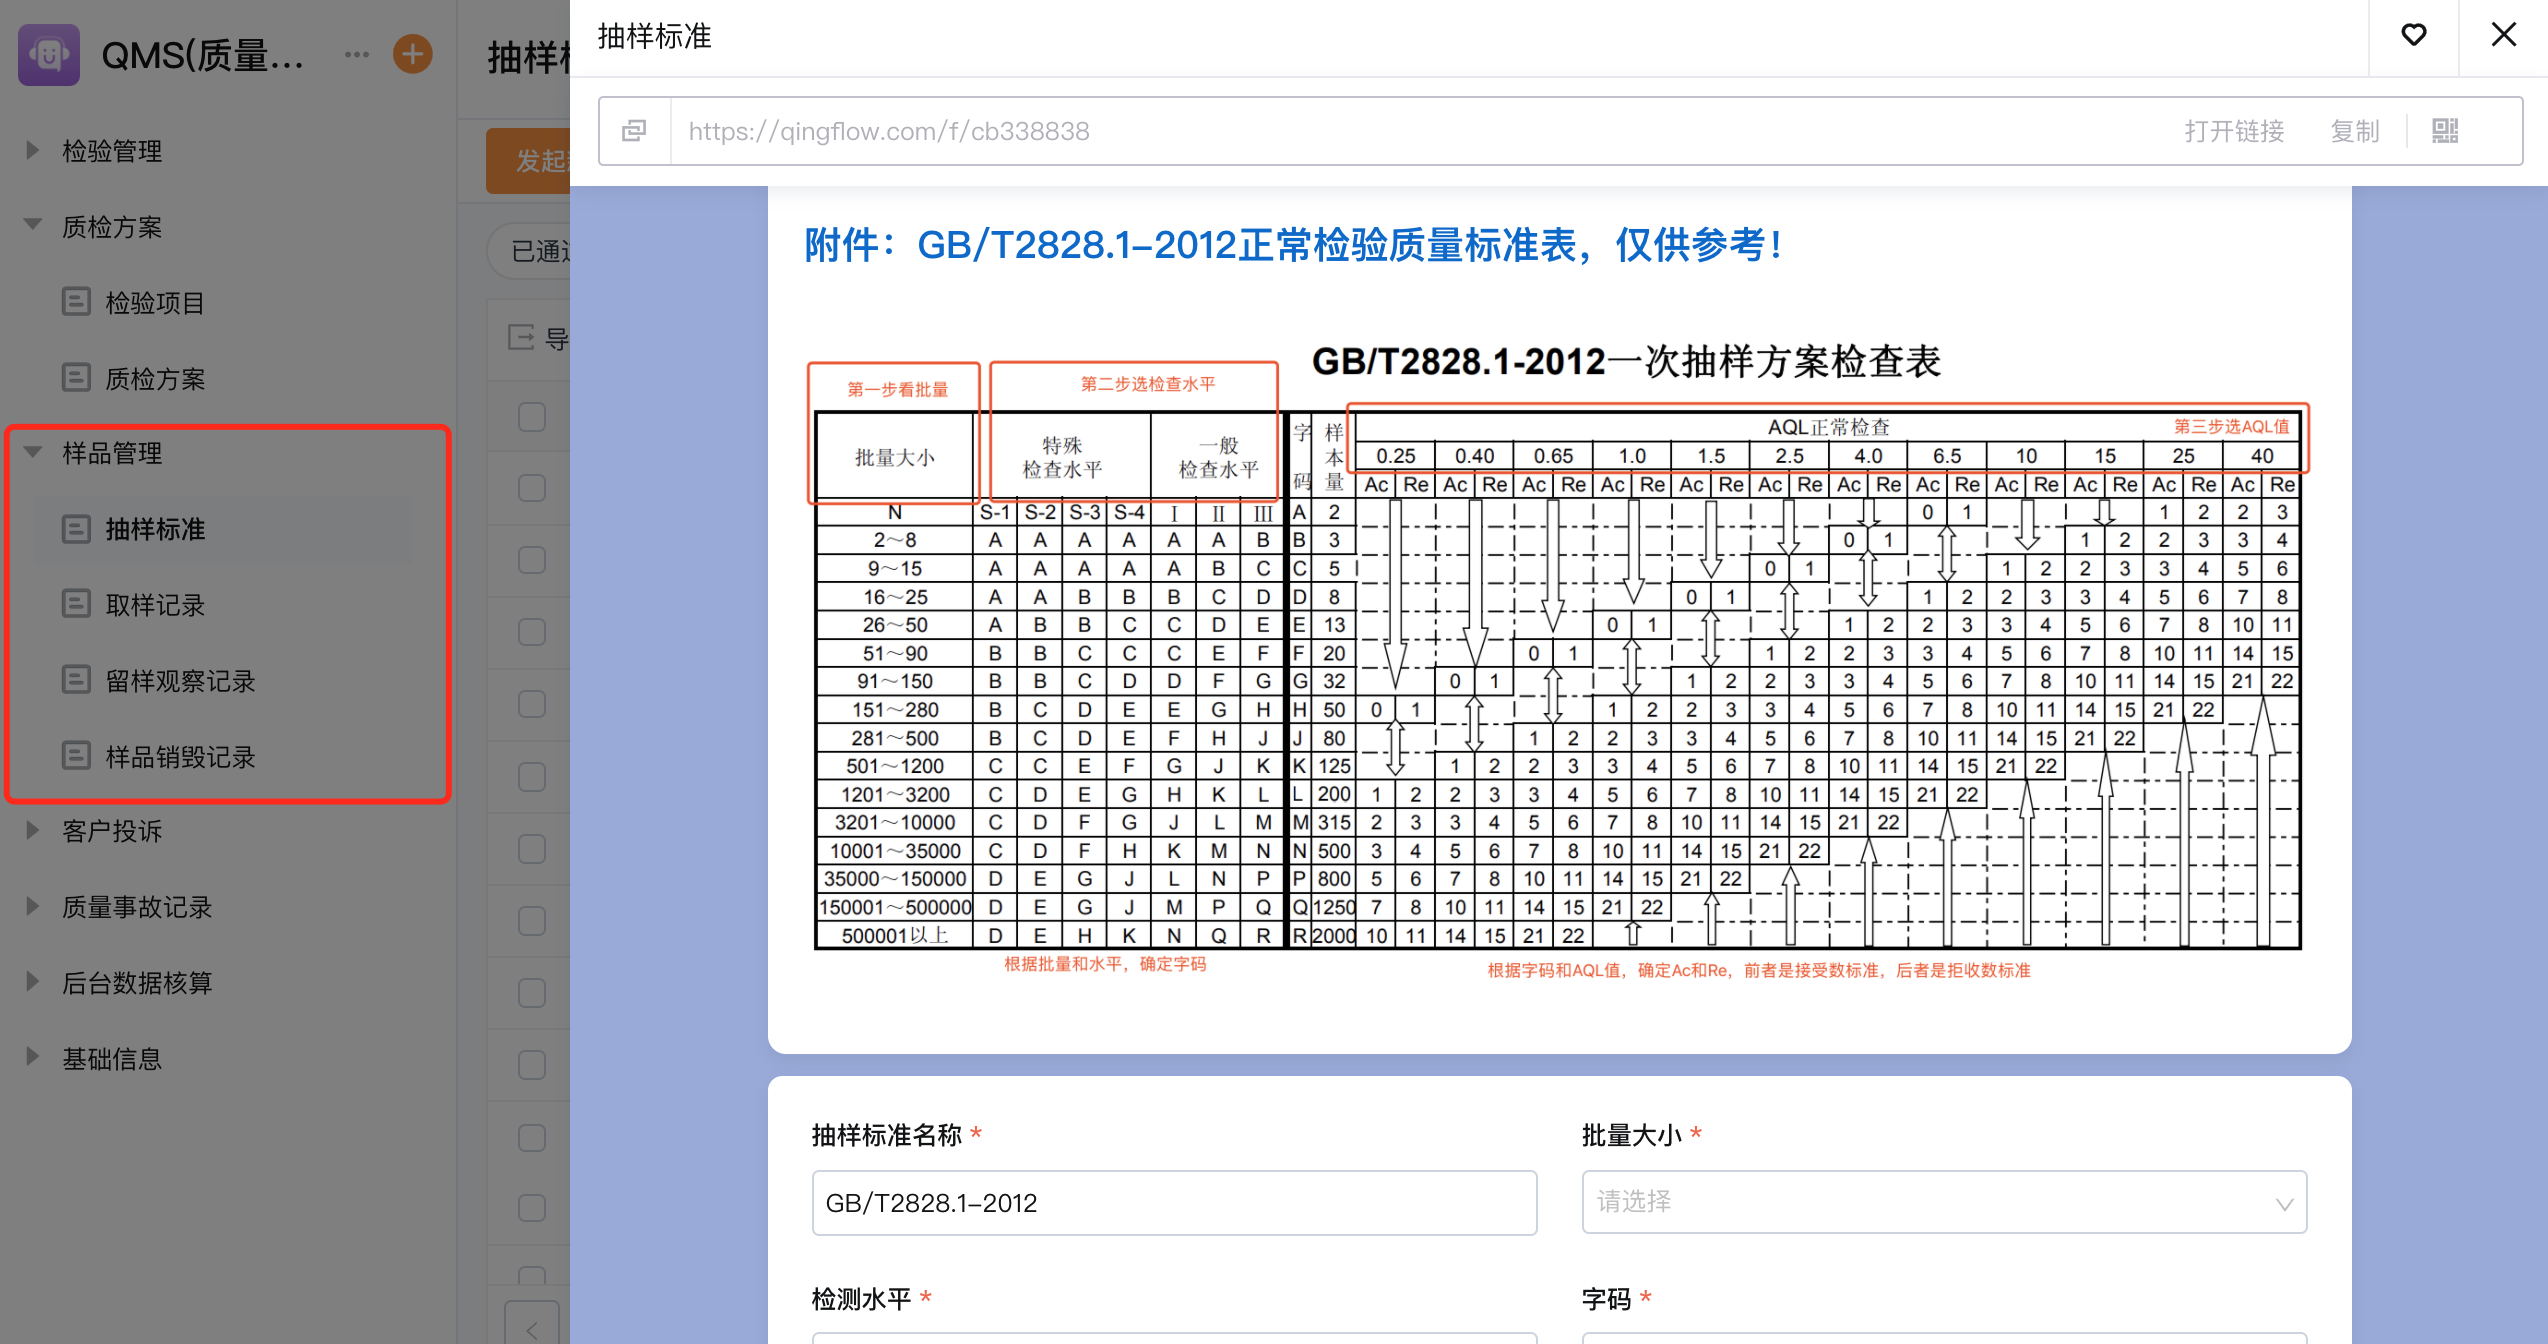Show the QR code for the form link
Viewport: 2548px width, 1344px height.
[x=2446, y=131]
